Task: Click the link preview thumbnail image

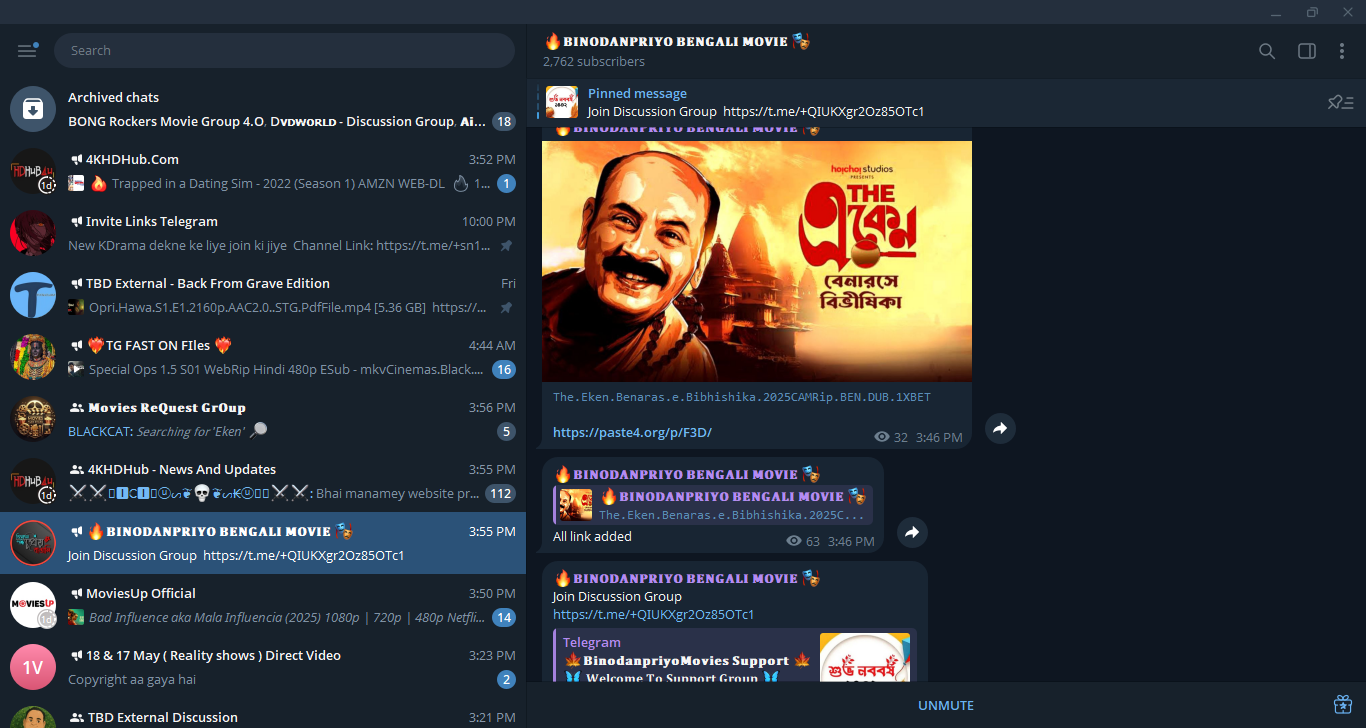Action: tap(865, 657)
